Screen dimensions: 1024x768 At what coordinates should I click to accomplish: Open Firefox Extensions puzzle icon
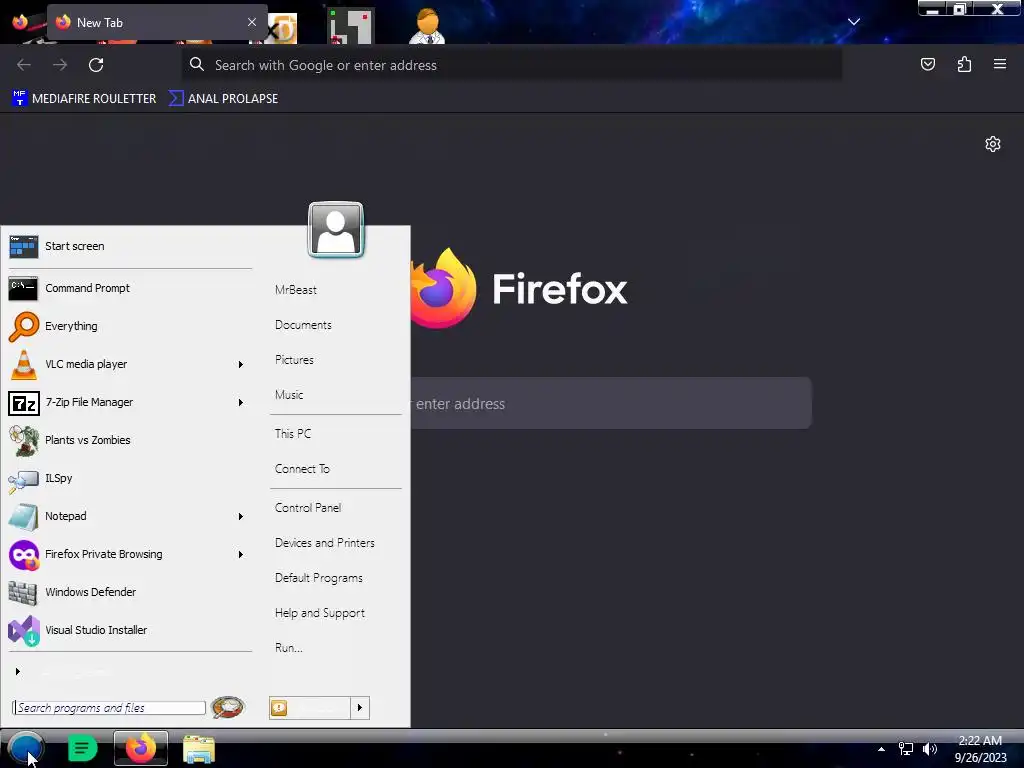pyautogui.click(x=964, y=64)
